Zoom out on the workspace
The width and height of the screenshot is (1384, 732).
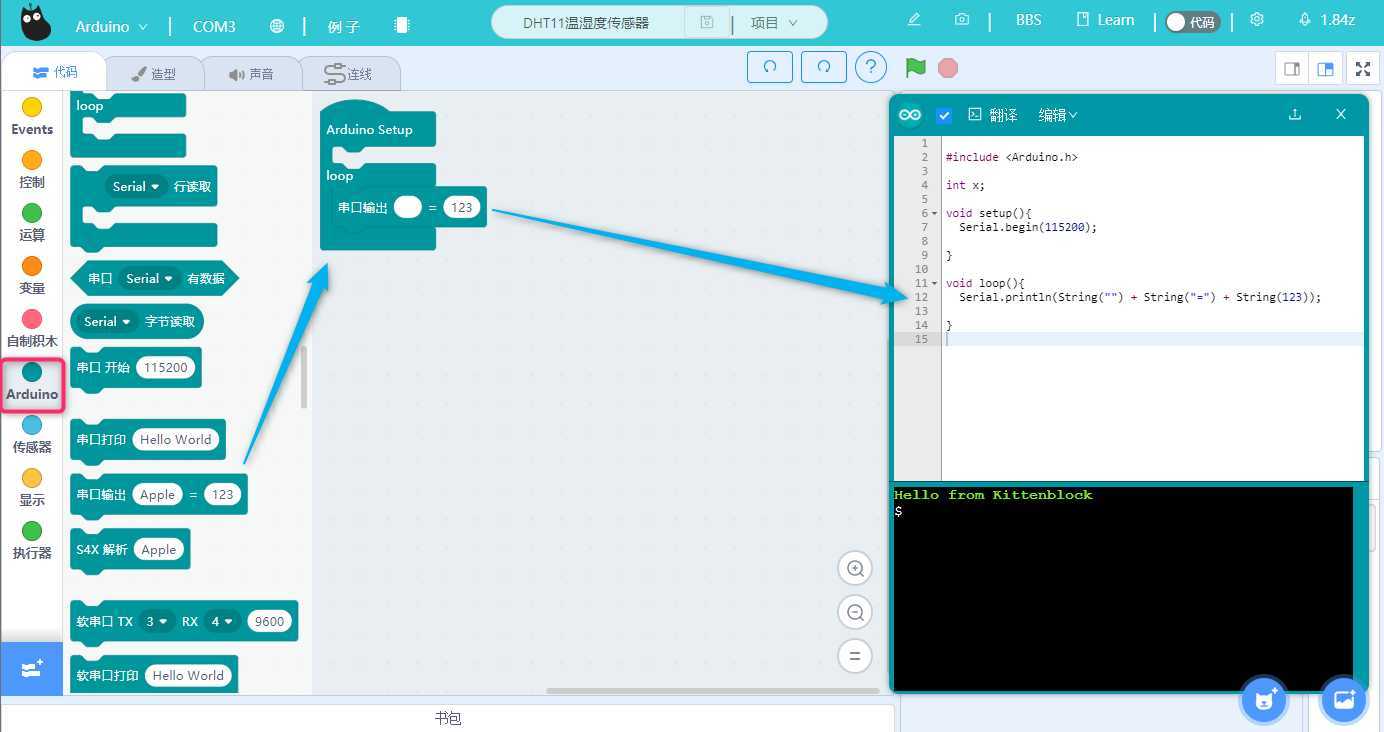[x=855, y=613]
